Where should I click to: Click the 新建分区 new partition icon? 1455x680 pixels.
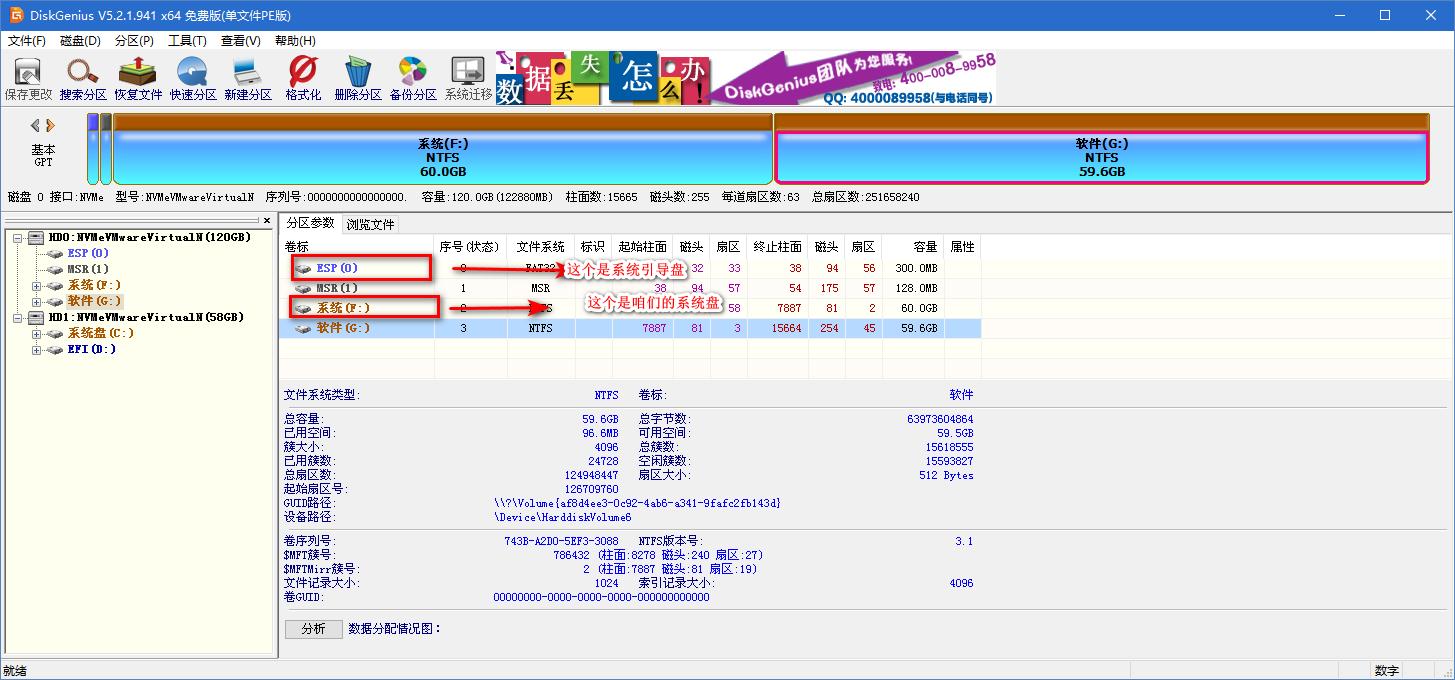[x=247, y=77]
